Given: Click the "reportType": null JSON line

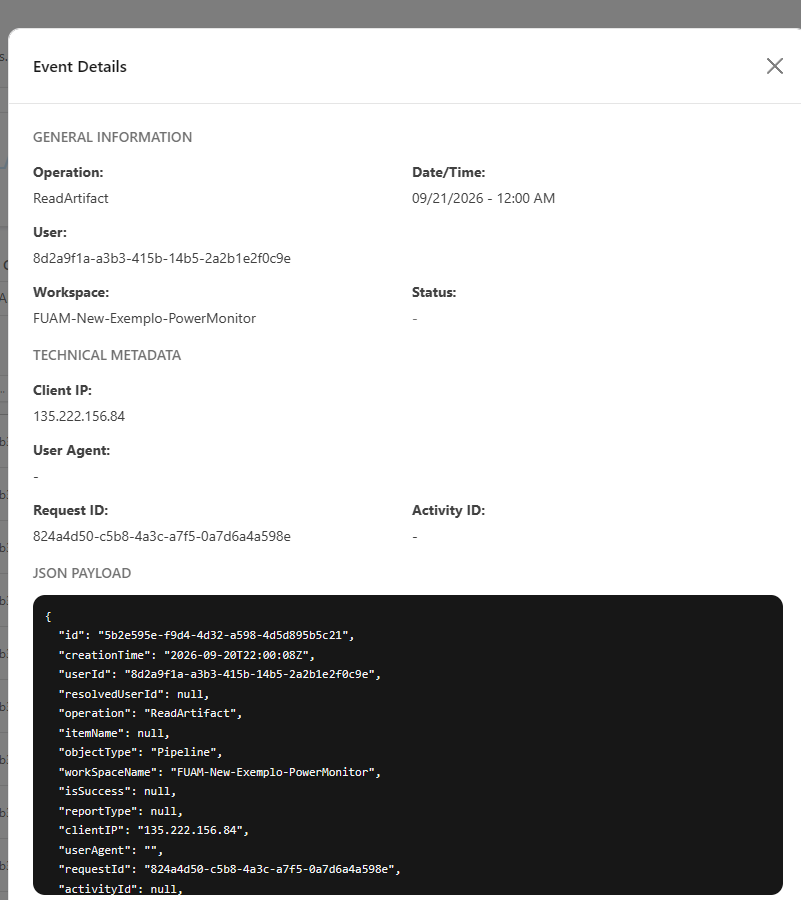Looking at the screenshot, I should coord(120,811).
